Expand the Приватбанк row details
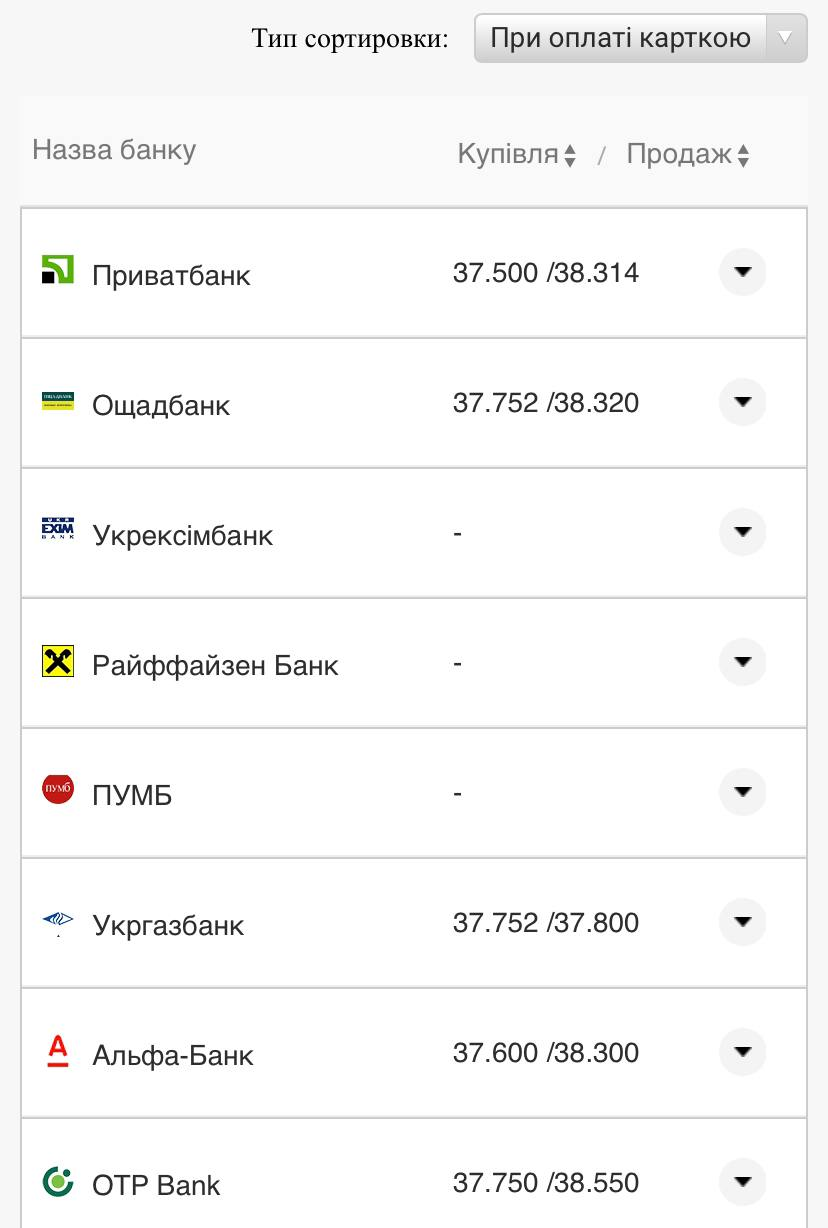828x1228 pixels. (742, 272)
